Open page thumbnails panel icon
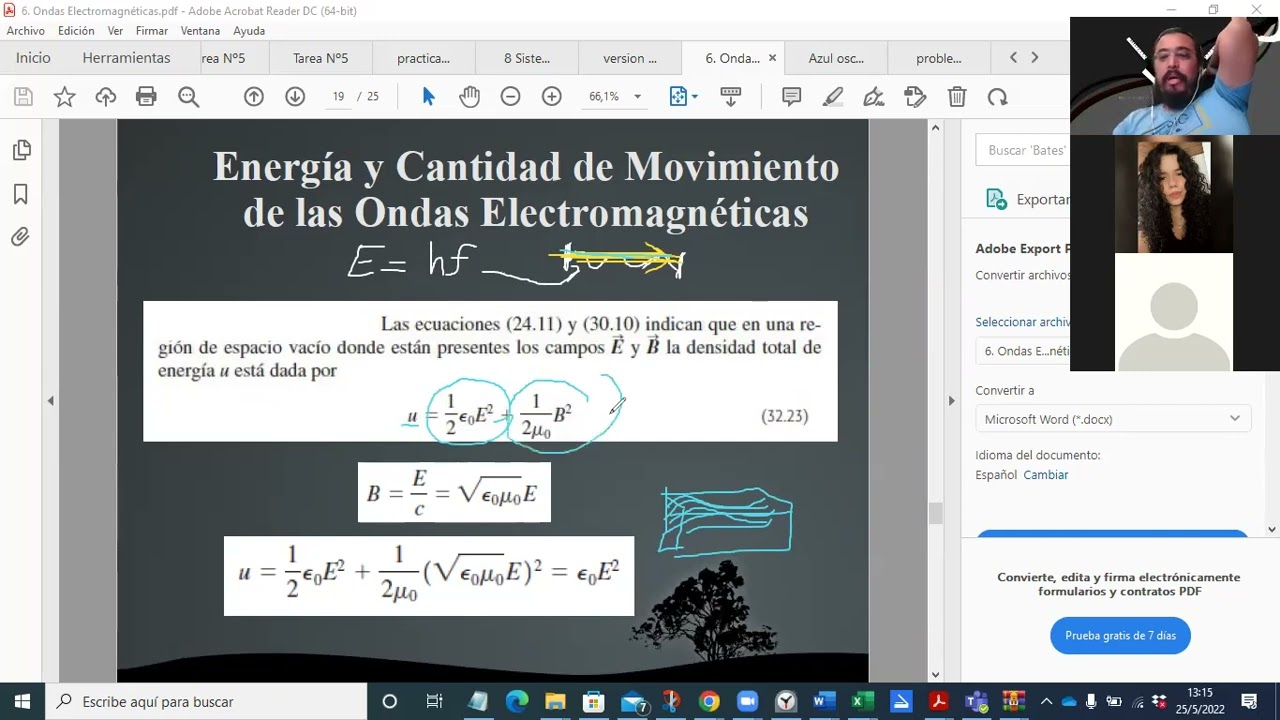The width and height of the screenshot is (1280, 720). pos(21,150)
